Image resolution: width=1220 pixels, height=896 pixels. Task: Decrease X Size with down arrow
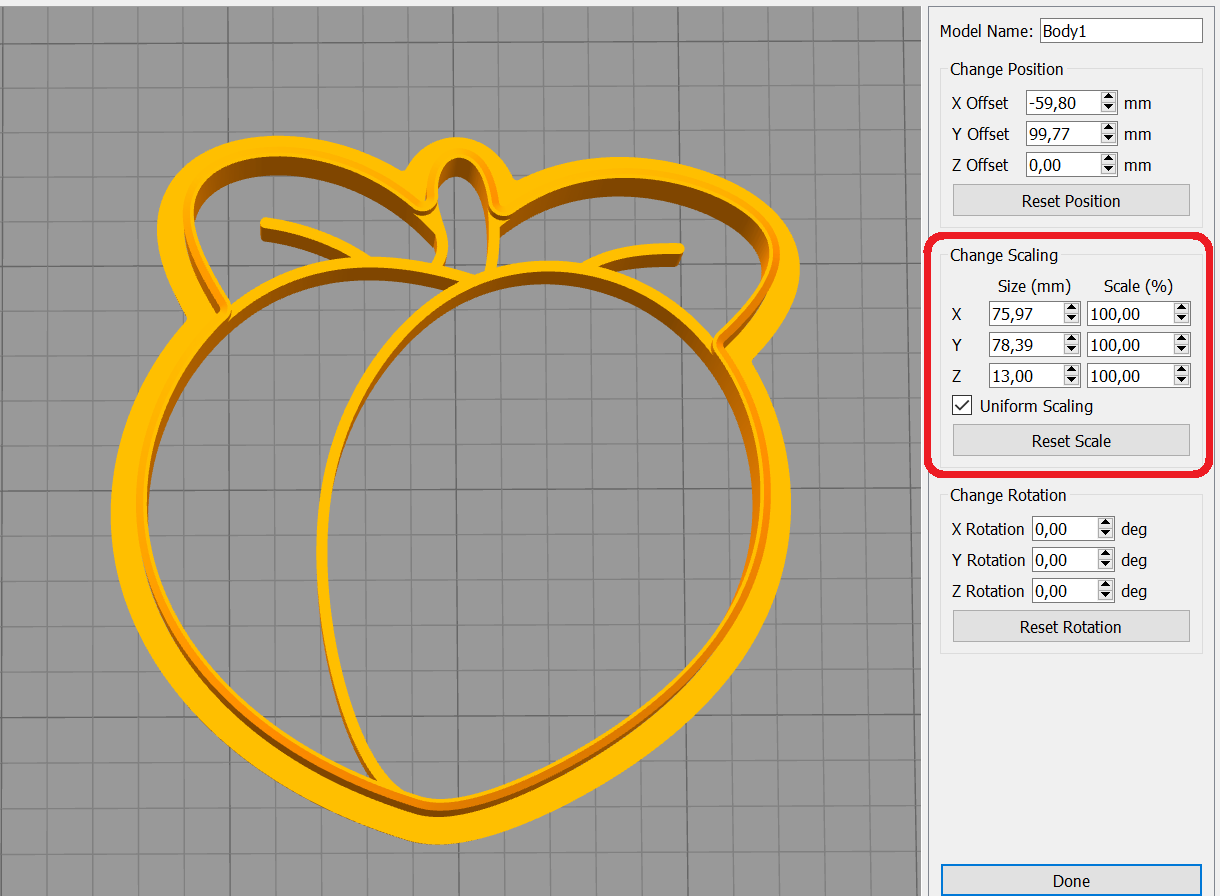pyautogui.click(x=1072, y=320)
